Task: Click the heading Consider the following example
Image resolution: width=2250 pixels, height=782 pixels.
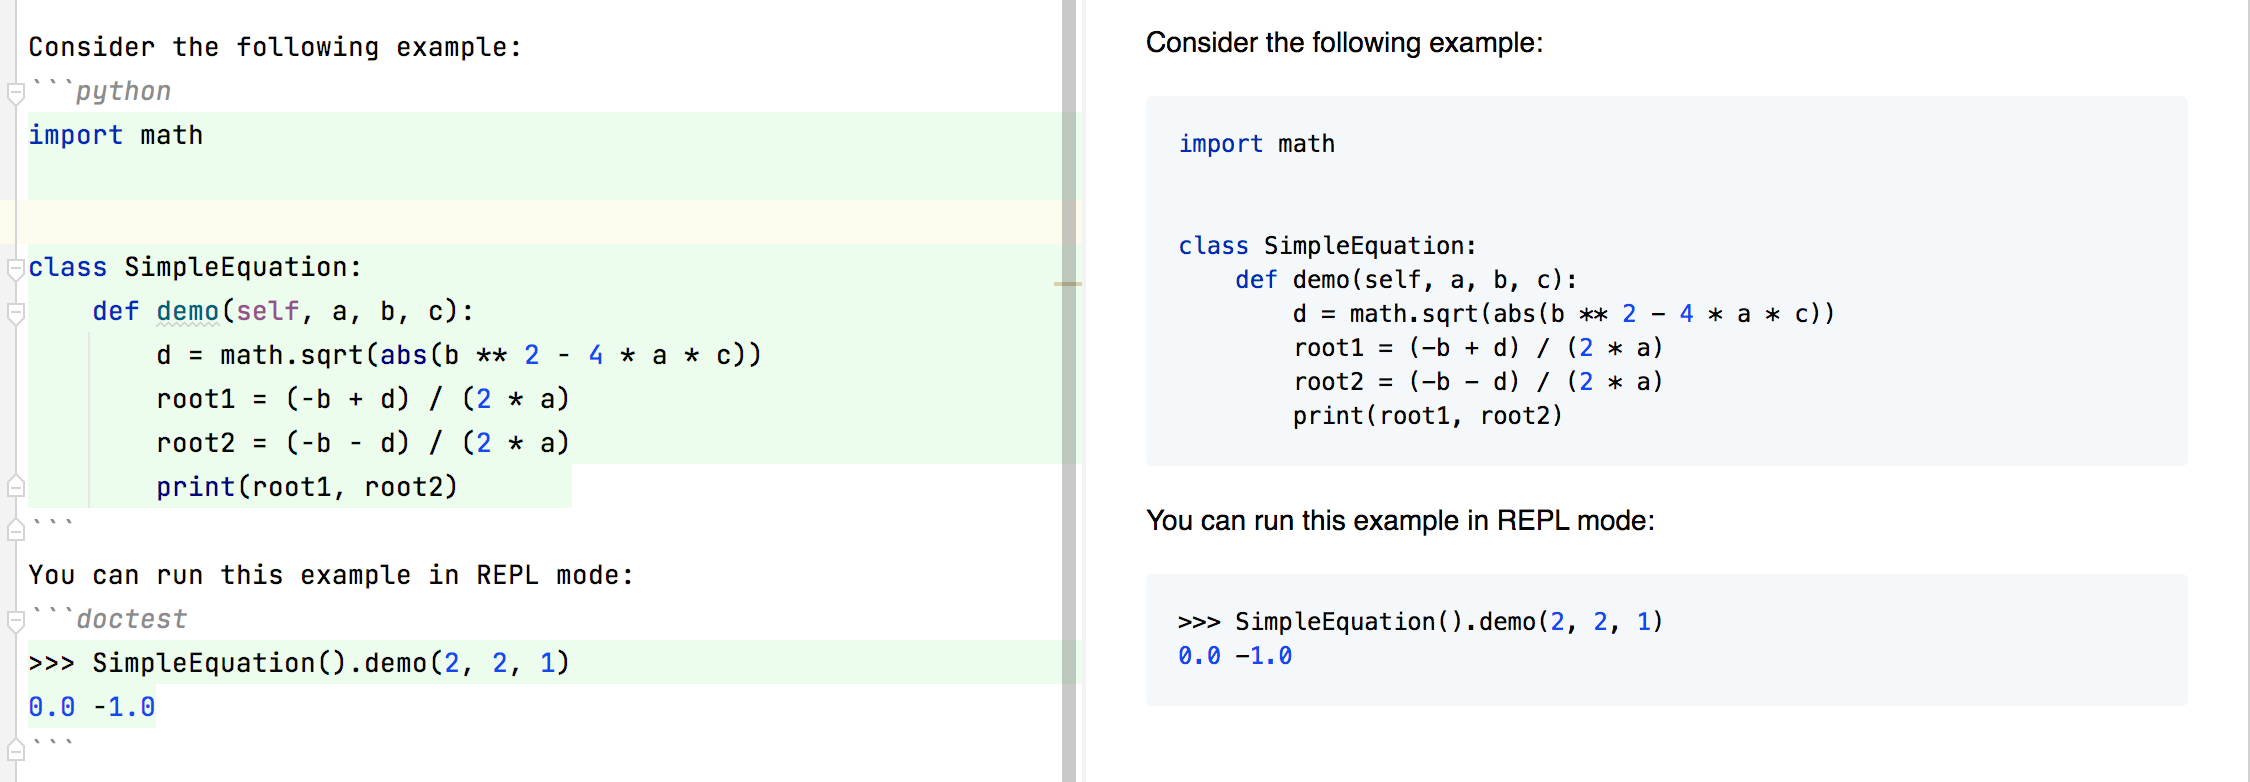Action: click(1345, 42)
